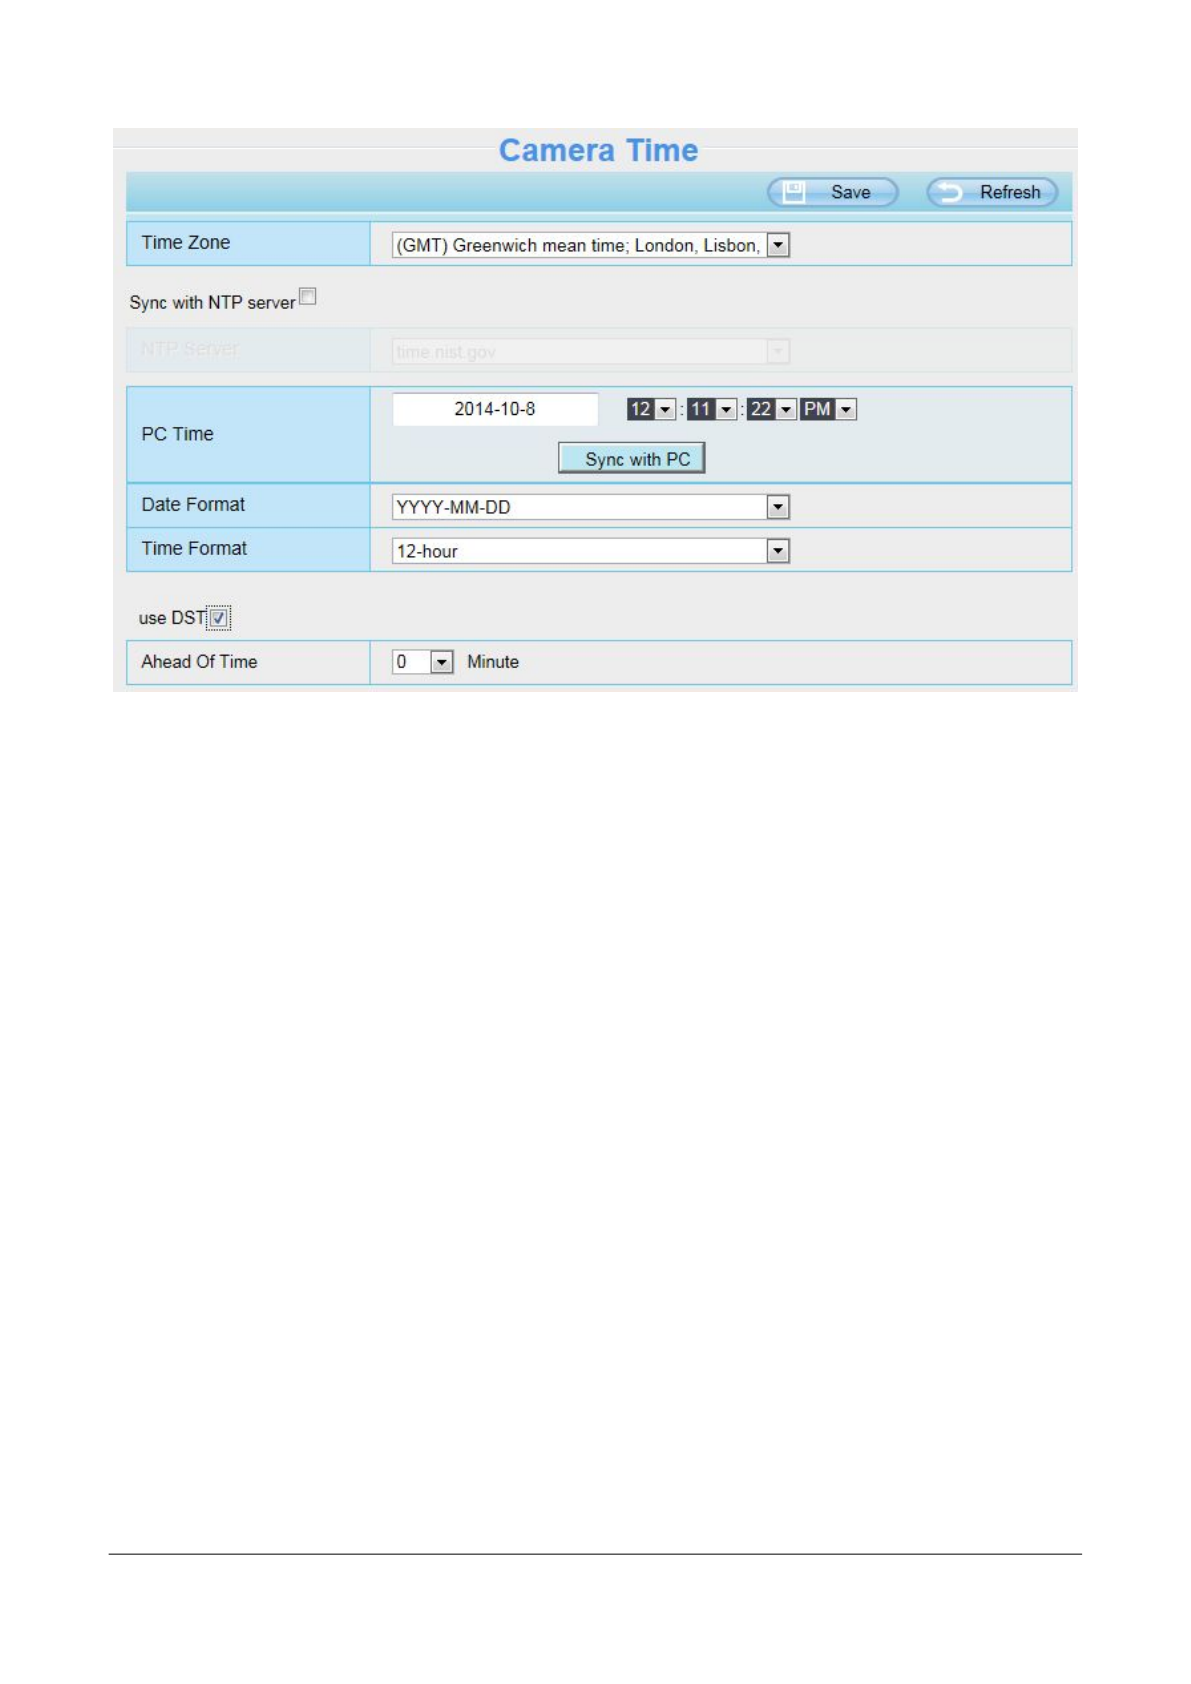Click the Sync with PC button

coord(632,458)
